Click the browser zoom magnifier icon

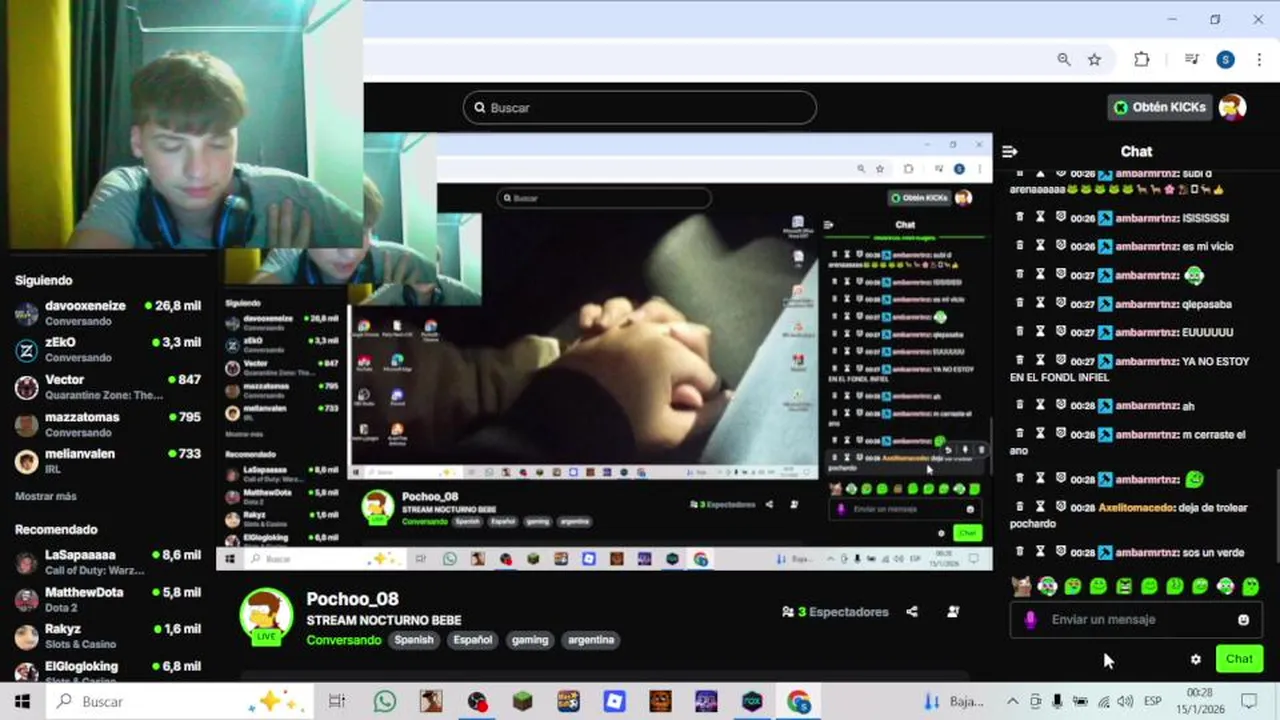coord(1064,59)
